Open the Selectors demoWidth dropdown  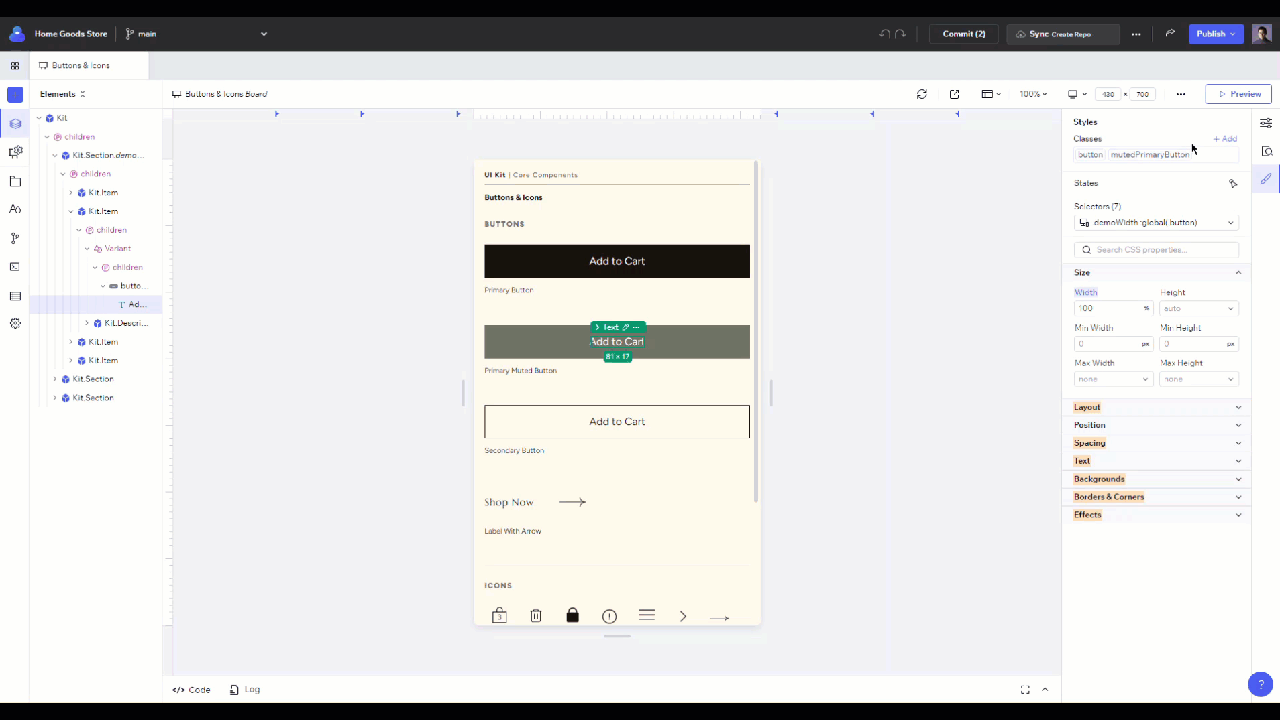1156,223
